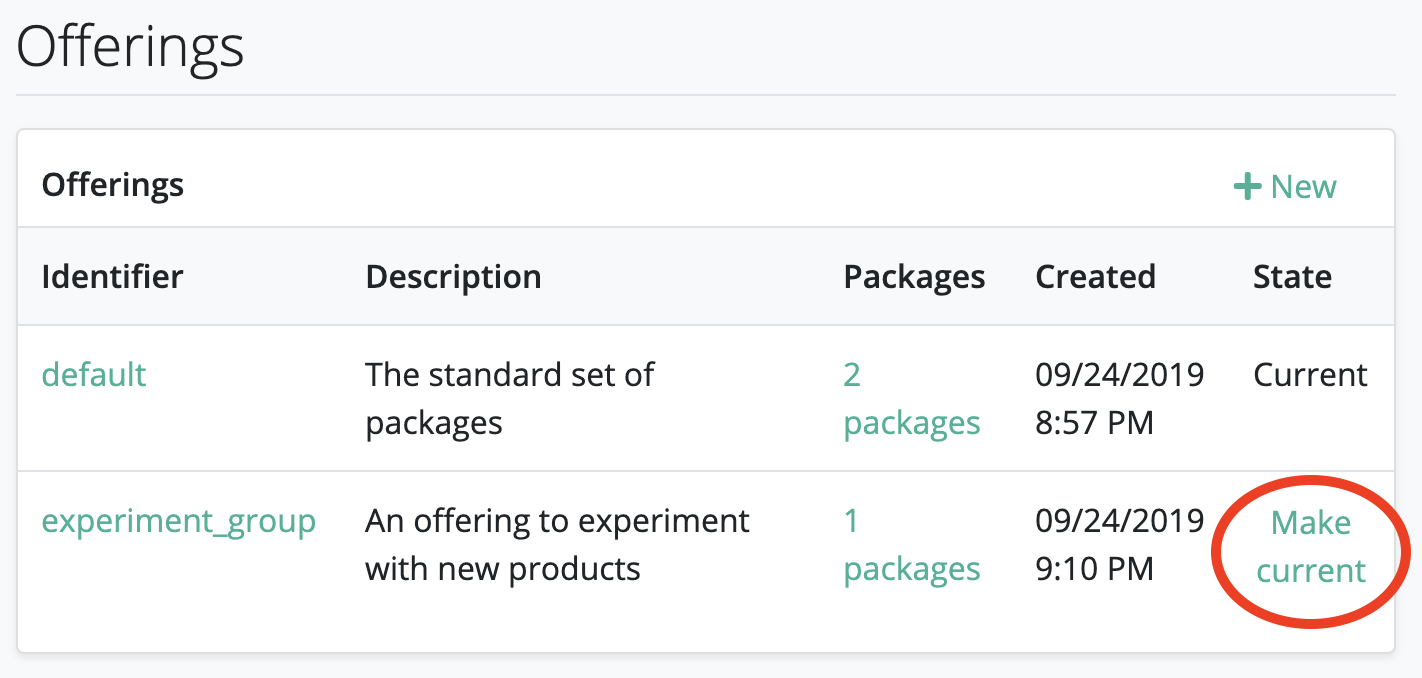
Task: Select the State column header
Action: (x=1292, y=277)
